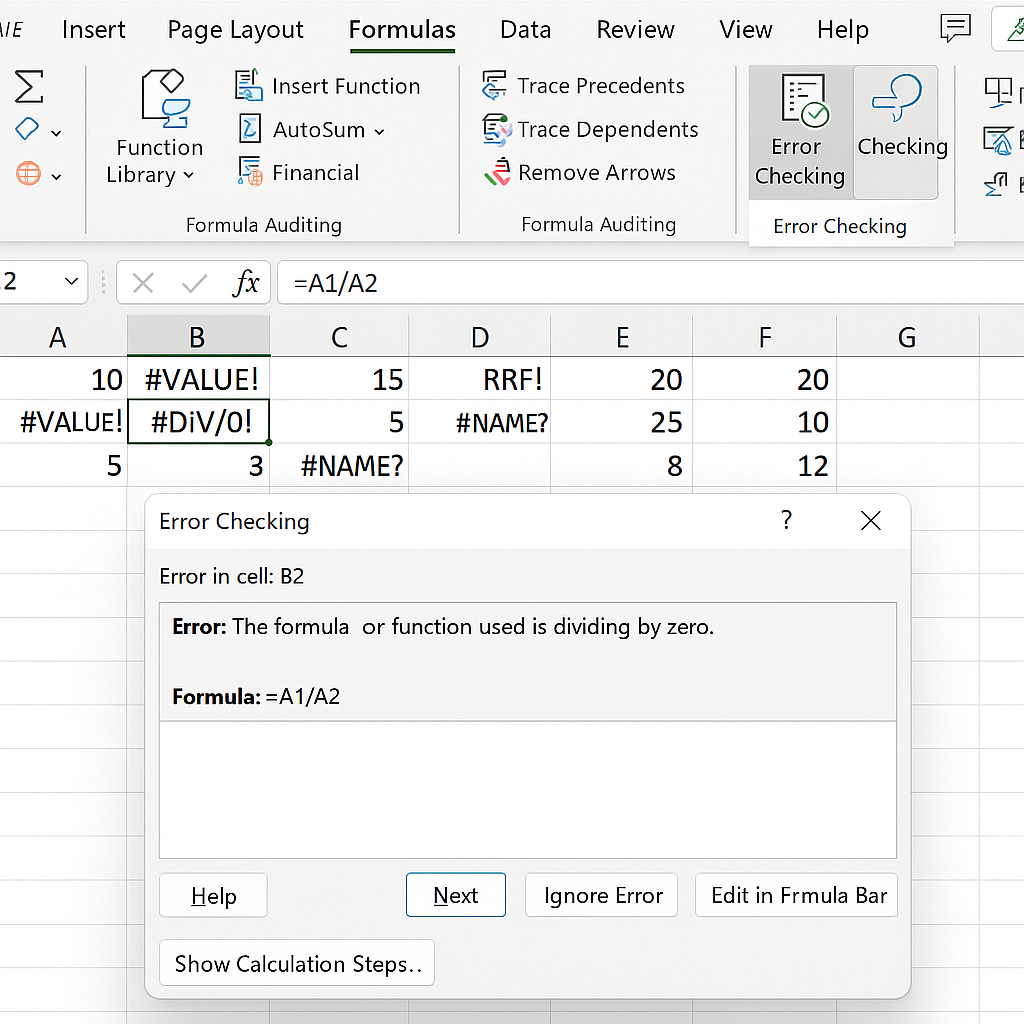Click the Ignore Error button
1024x1024 pixels.
click(x=603, y=895)
